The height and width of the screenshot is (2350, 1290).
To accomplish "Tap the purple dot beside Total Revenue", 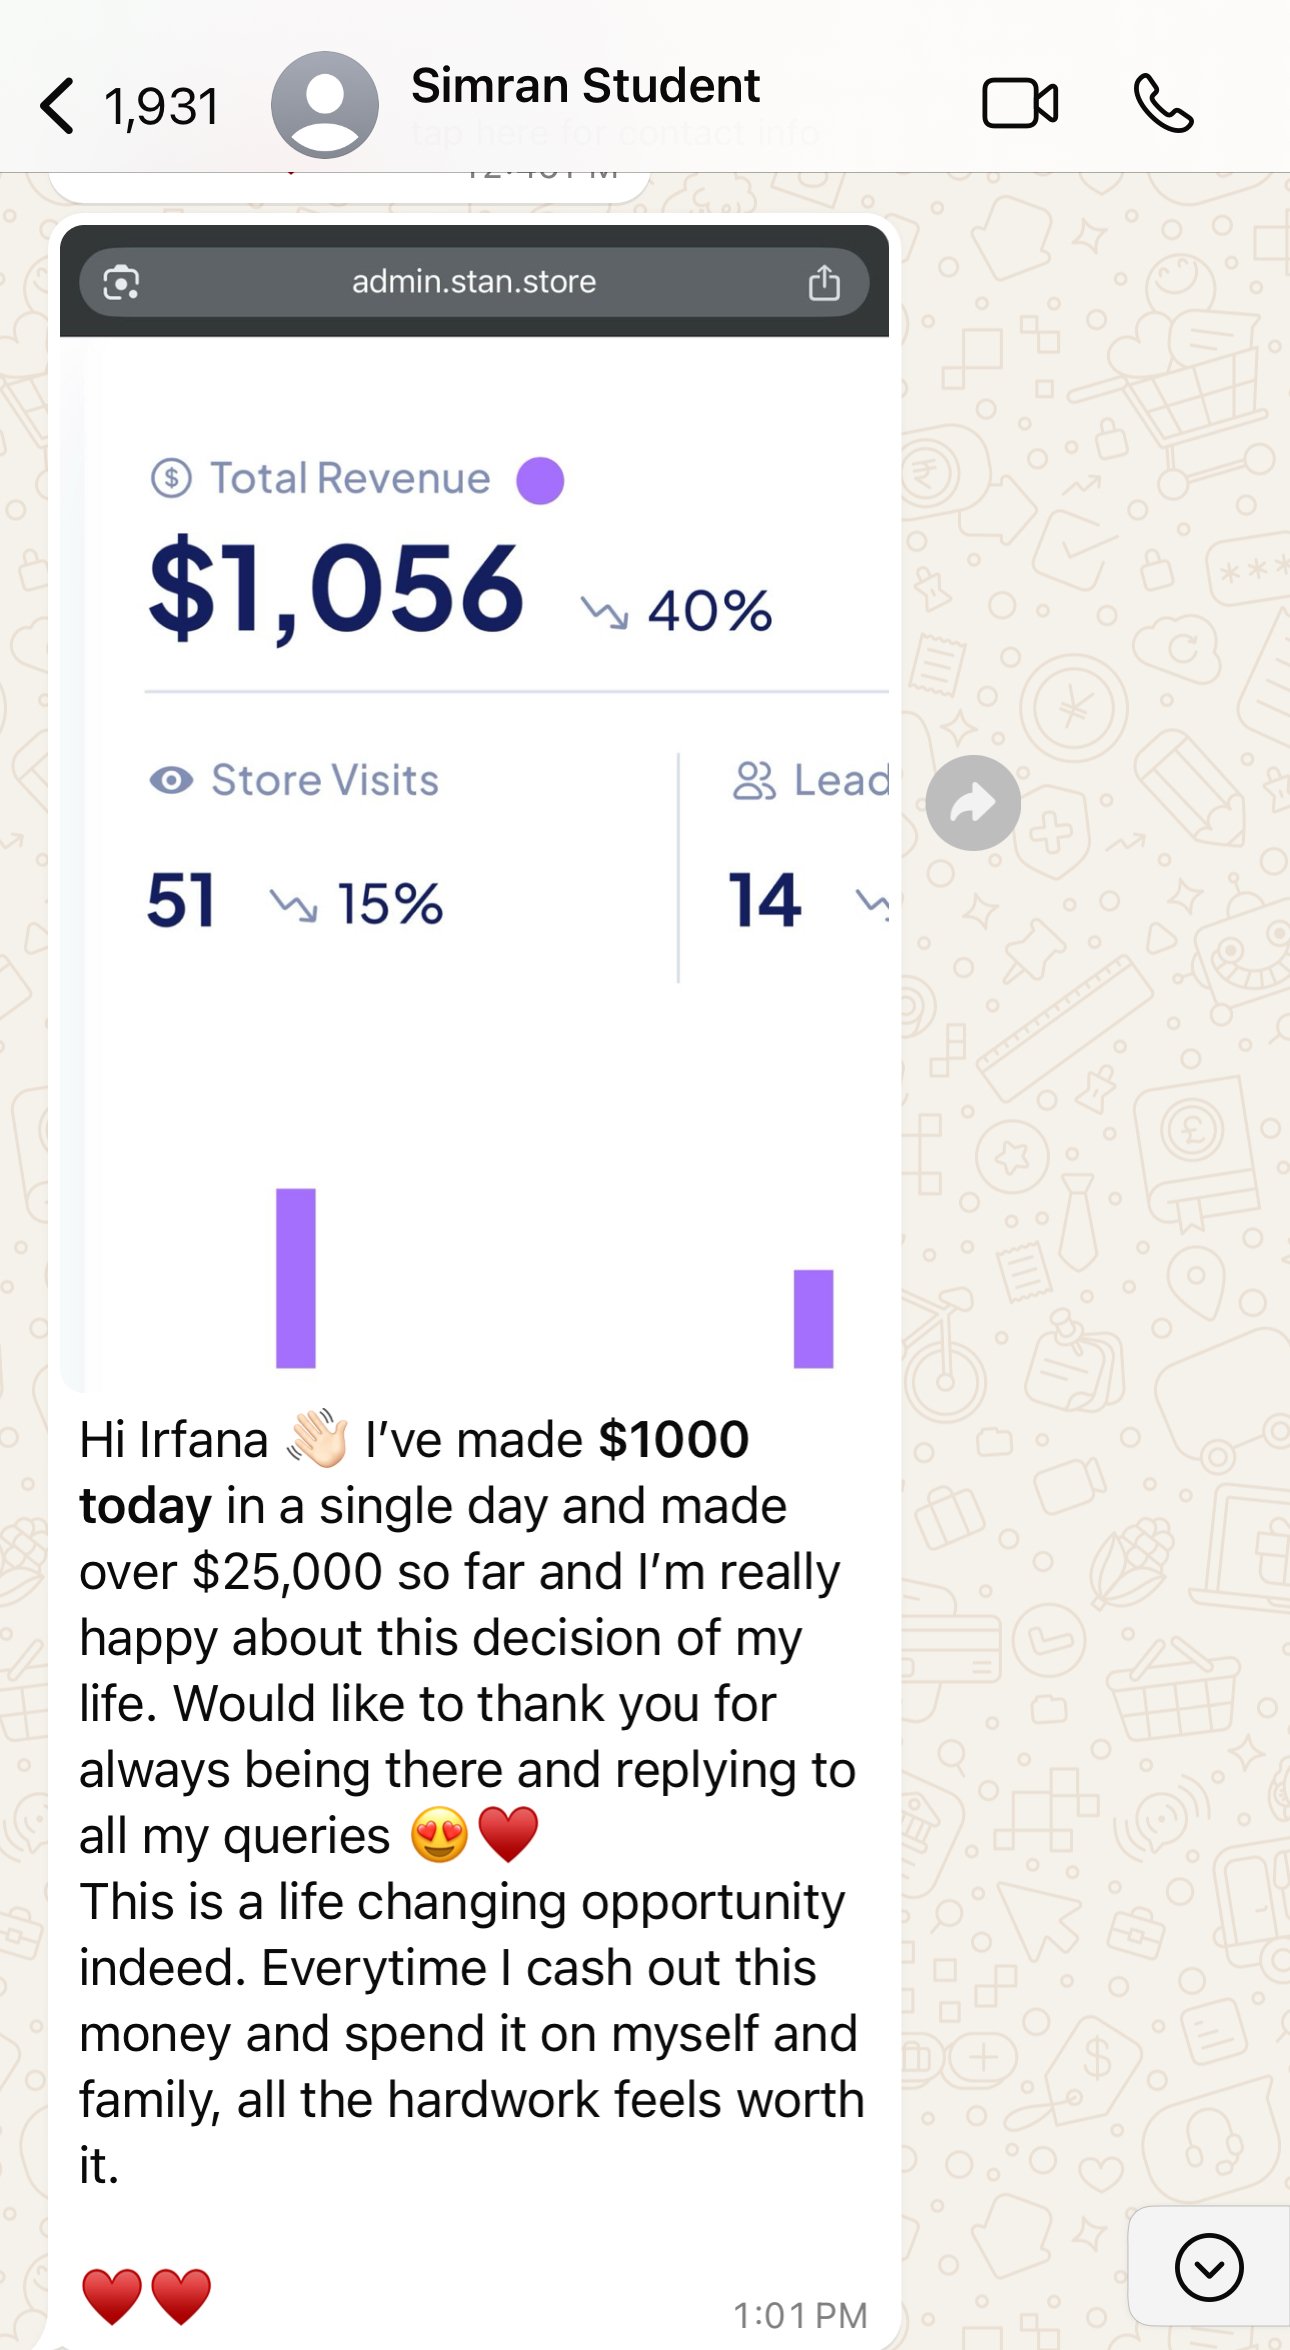I will pyautogui.click(x=540, y=480).
